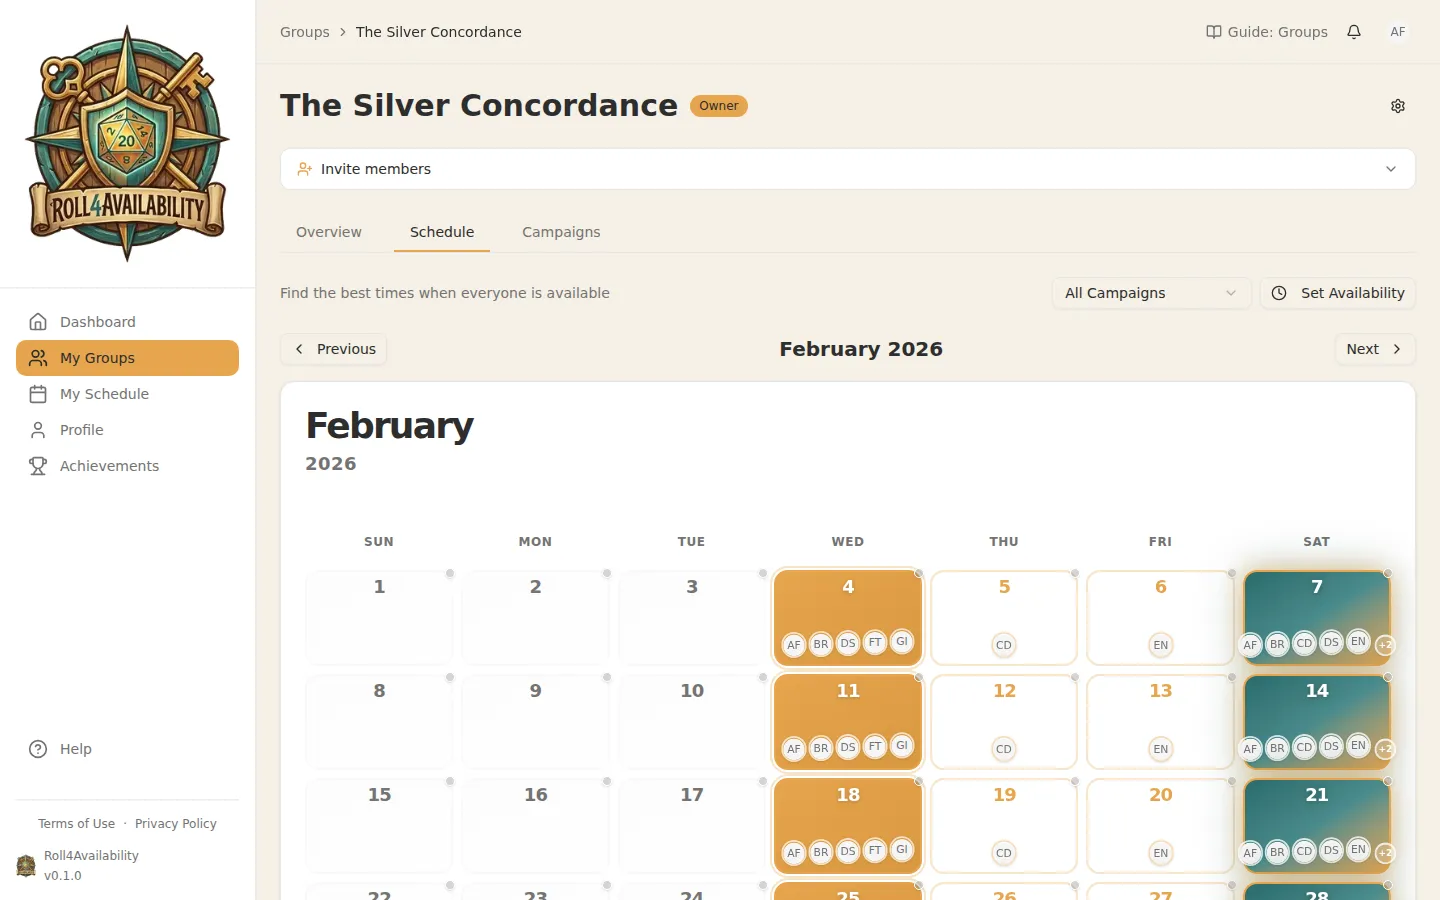Viewport: 1440px width, 900px height.
Task: Switch to the Overview tab
Action: click(x=329, y=232)
